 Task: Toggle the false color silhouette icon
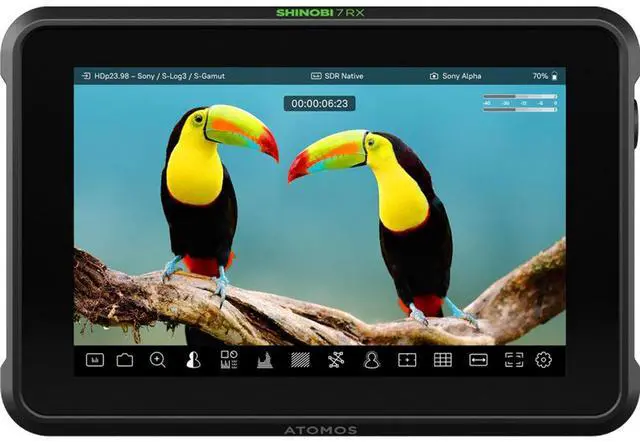tap(193, 360)
